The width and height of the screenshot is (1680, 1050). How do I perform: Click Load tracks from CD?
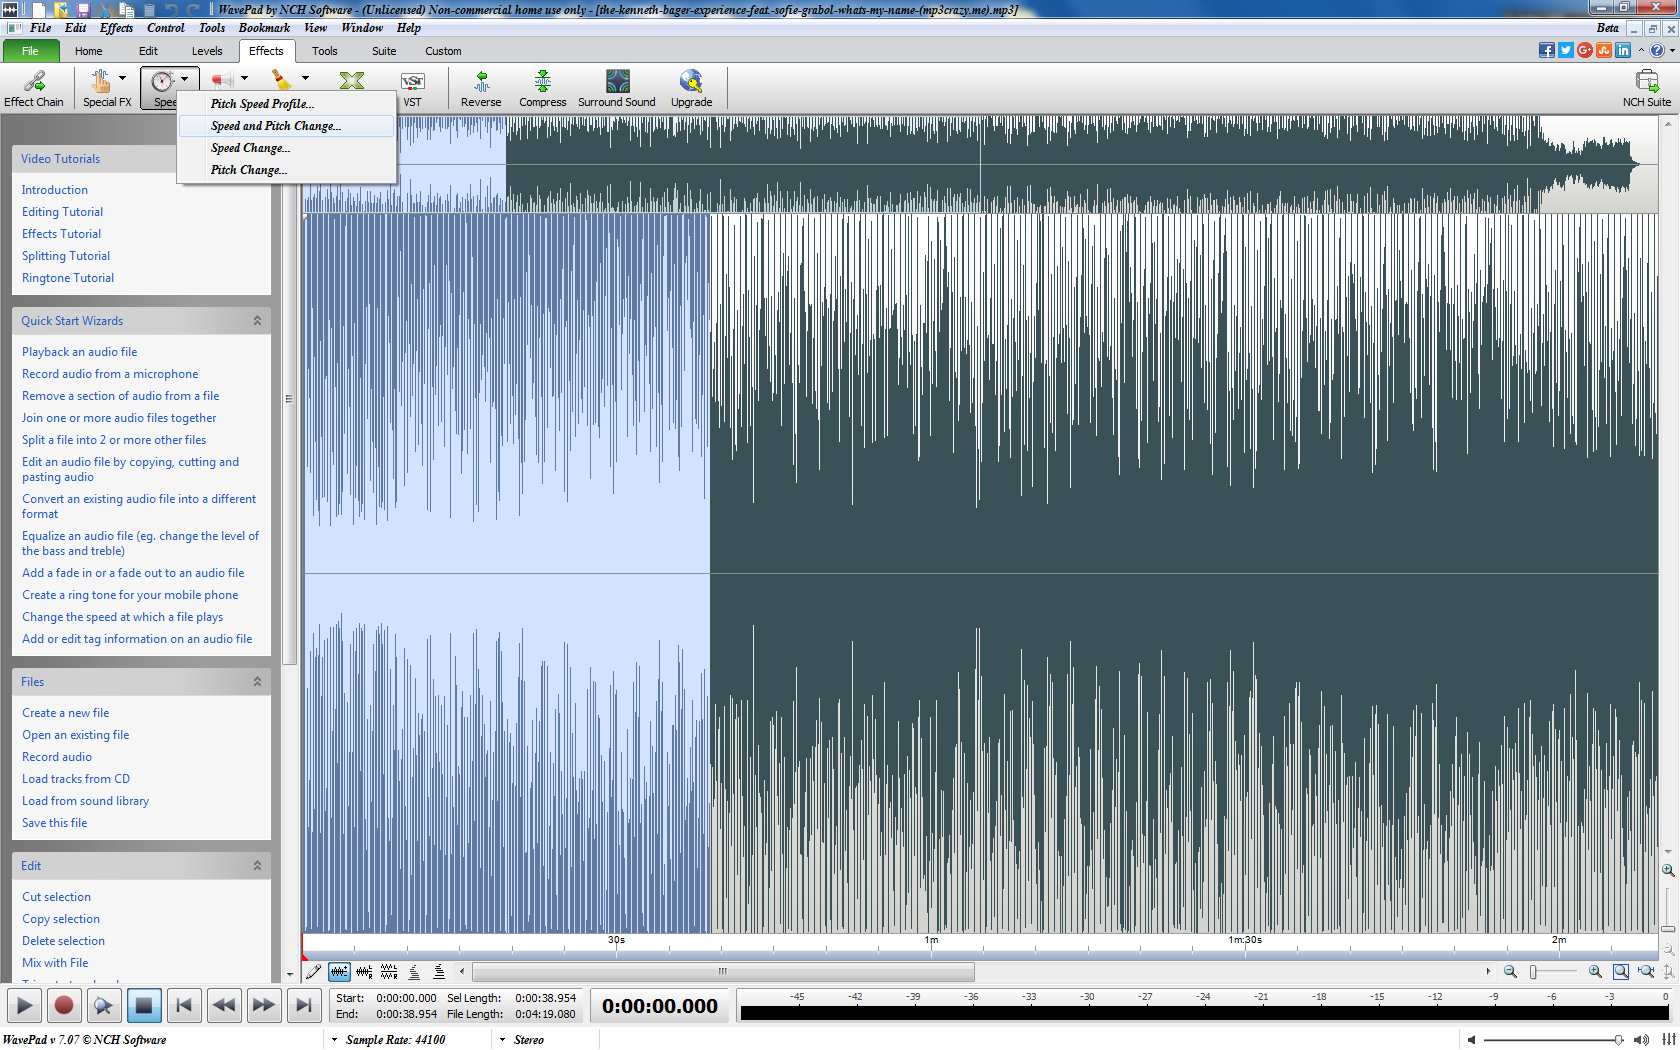click(76, 779)
